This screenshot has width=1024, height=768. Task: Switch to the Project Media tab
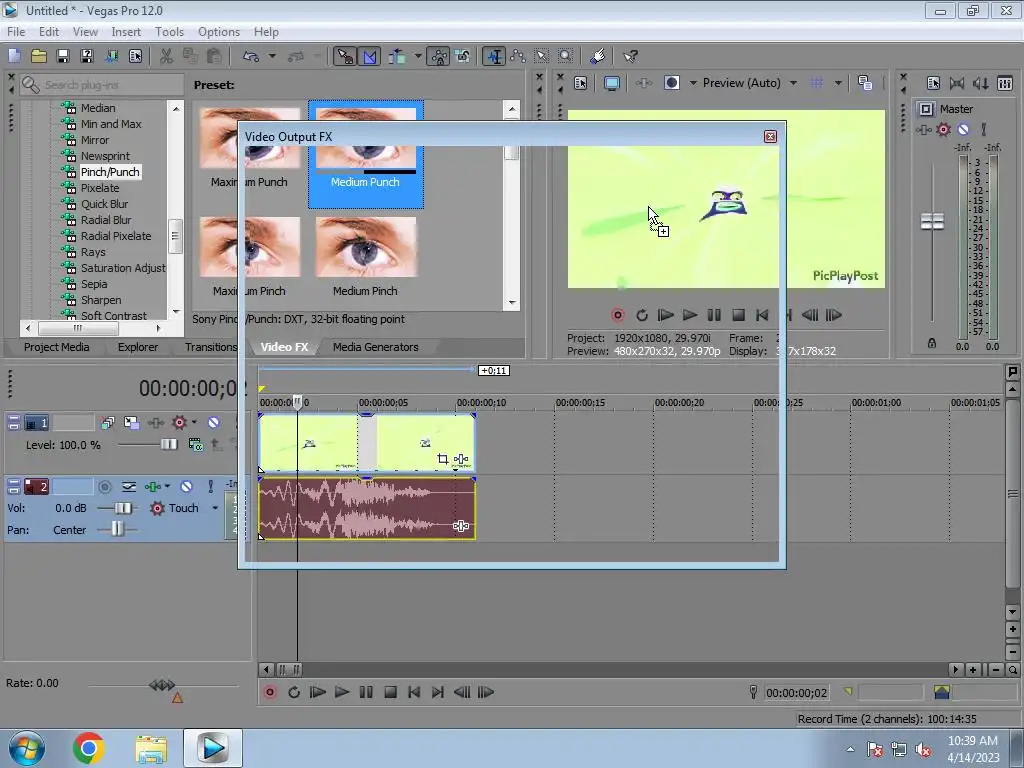click(57, 347)
